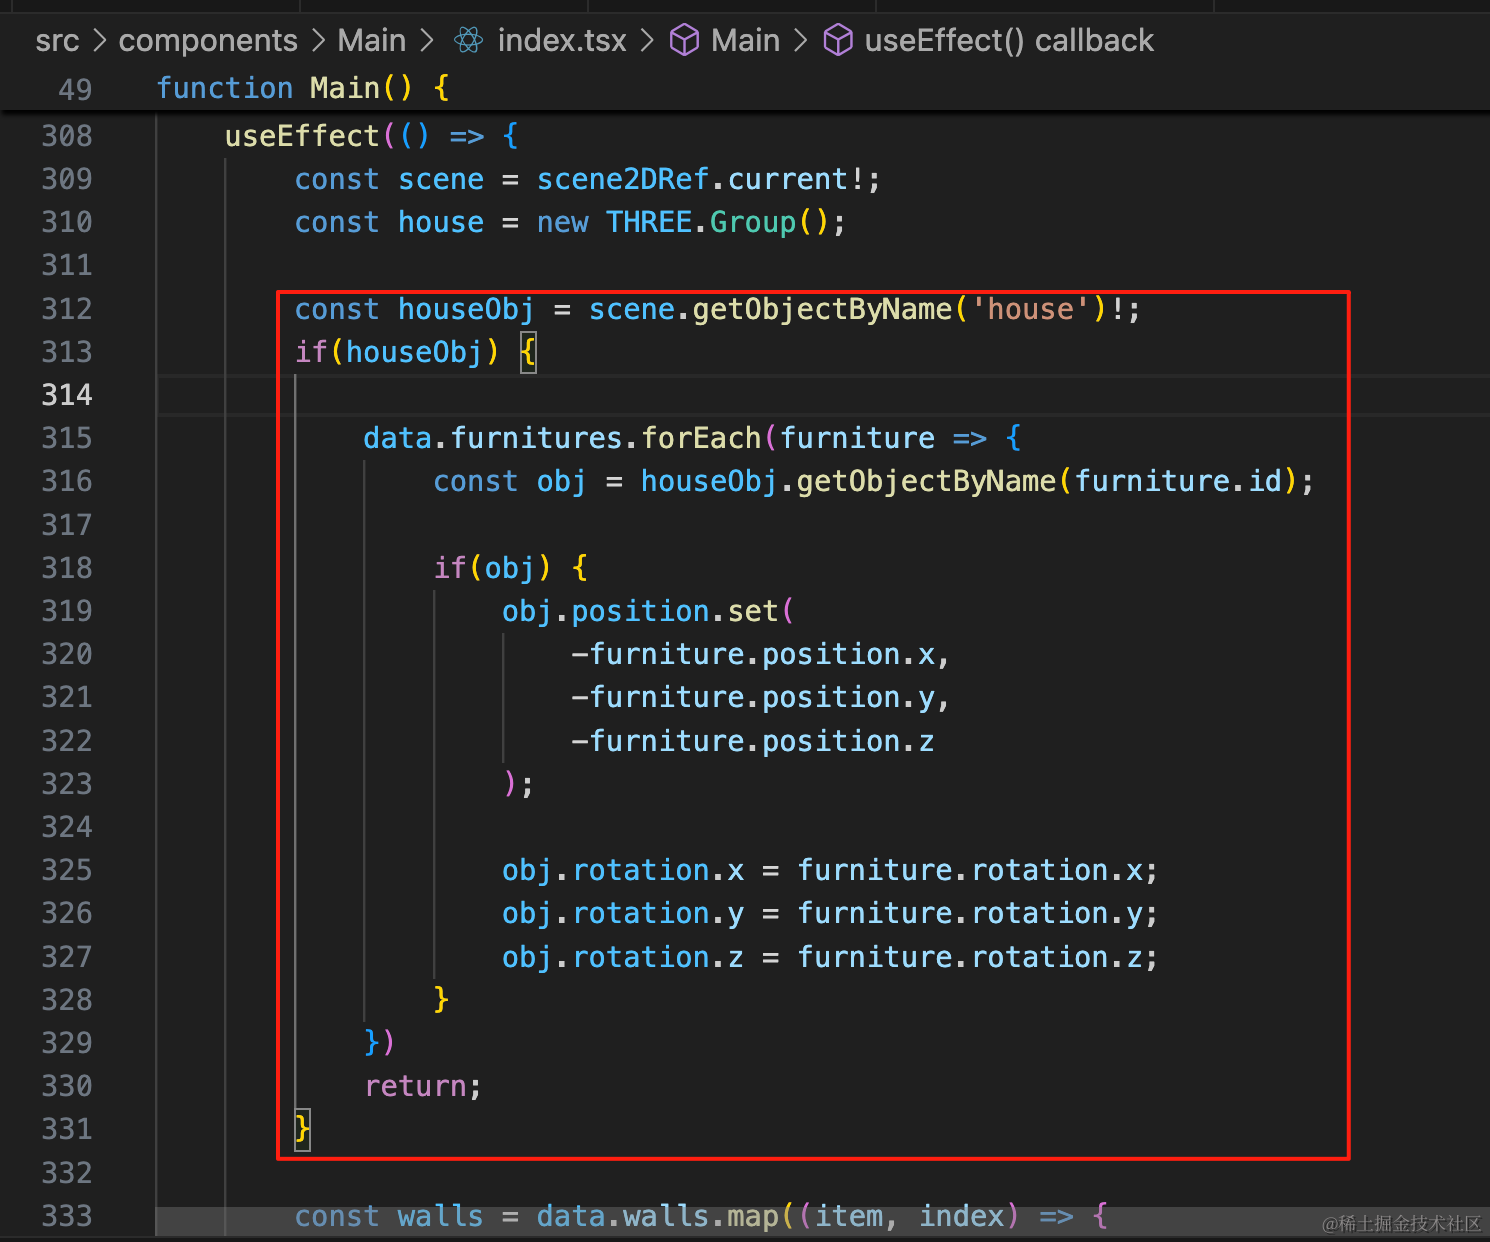Click the useEffect callback cube icon in breadcrumb
The height and width of the screenshot is (1242, 1490).
(x=838, y=41)
